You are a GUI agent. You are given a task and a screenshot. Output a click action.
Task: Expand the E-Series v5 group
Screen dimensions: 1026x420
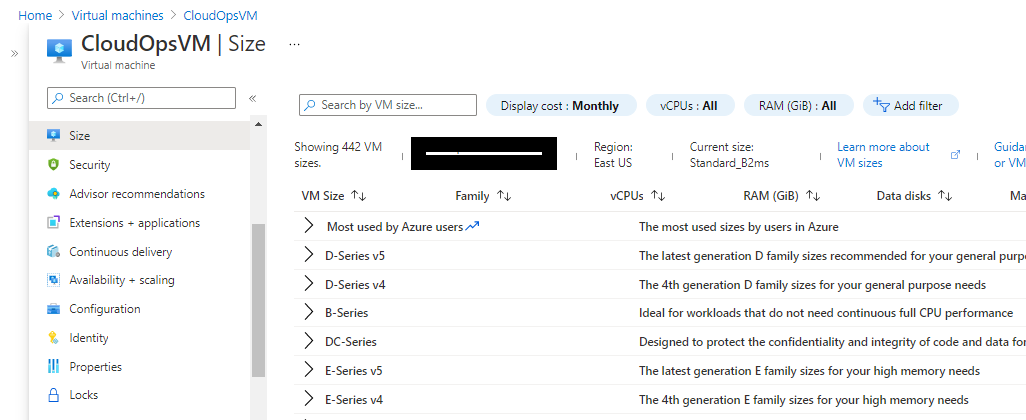click(309, 370)
